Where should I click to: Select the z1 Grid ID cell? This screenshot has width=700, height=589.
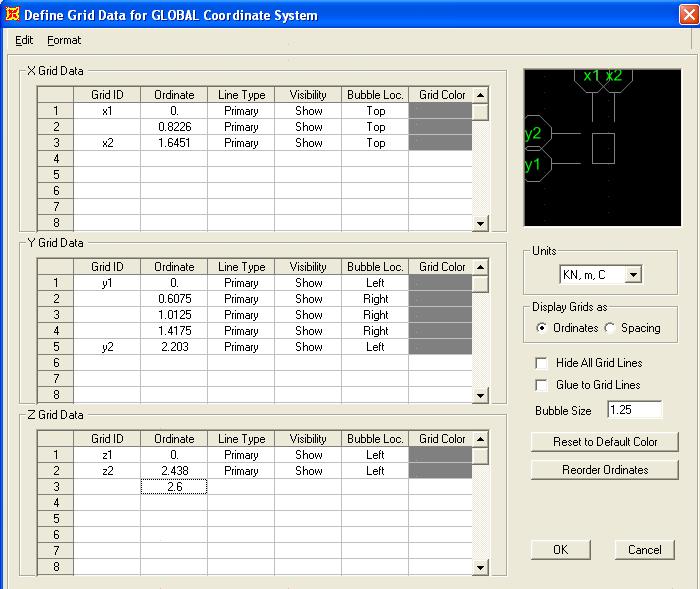pyautogui.click(x=107, y=455)
